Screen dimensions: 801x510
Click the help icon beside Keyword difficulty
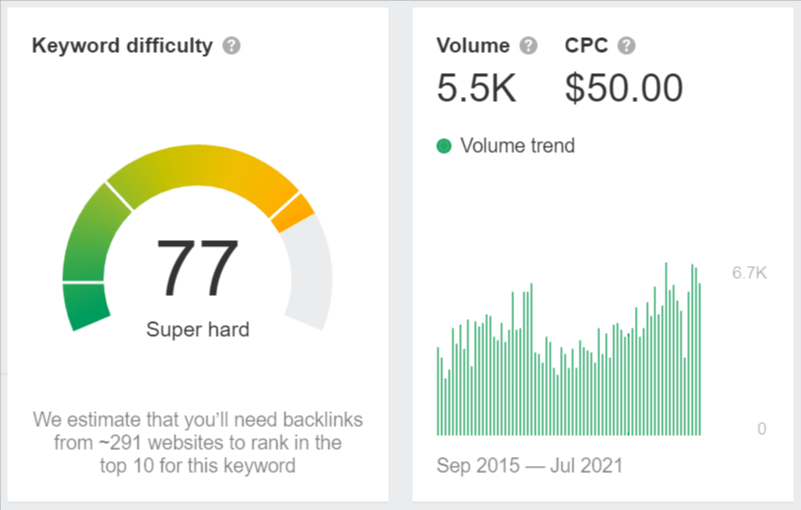coord(232,46)
